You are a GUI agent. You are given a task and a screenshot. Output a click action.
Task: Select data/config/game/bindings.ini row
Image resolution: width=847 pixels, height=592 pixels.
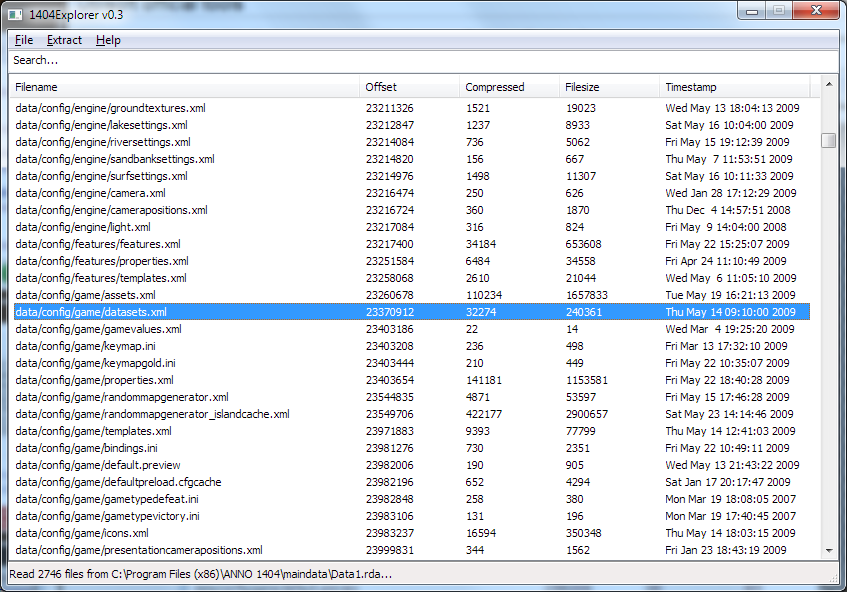tap(412, 448)
